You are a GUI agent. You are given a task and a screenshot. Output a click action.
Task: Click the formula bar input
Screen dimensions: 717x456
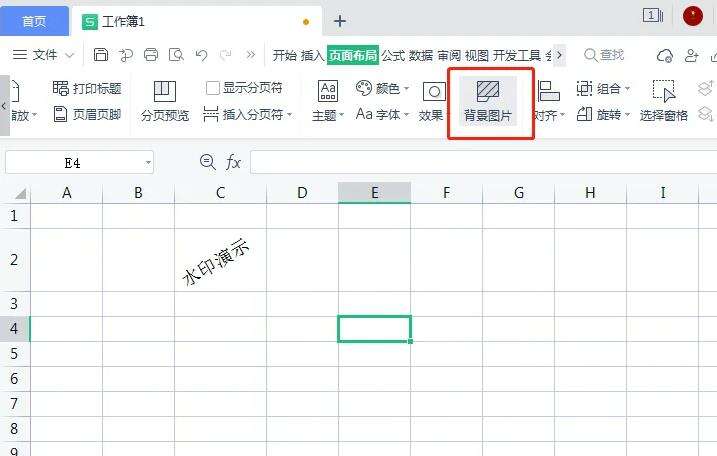[483, 162]
